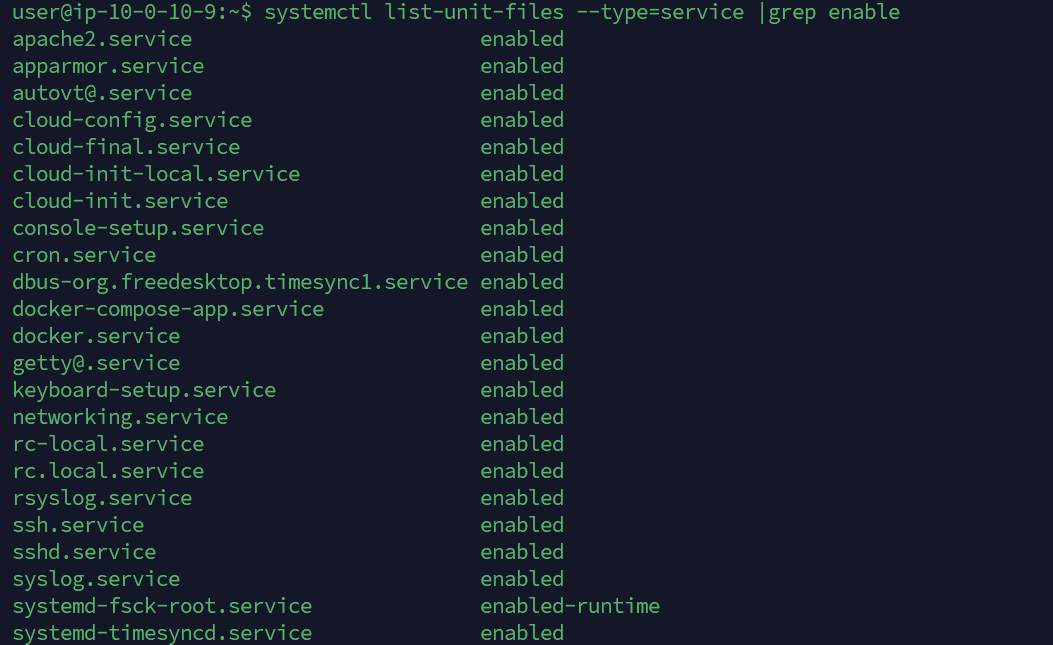Click the docker.service entry

[96, 336]
